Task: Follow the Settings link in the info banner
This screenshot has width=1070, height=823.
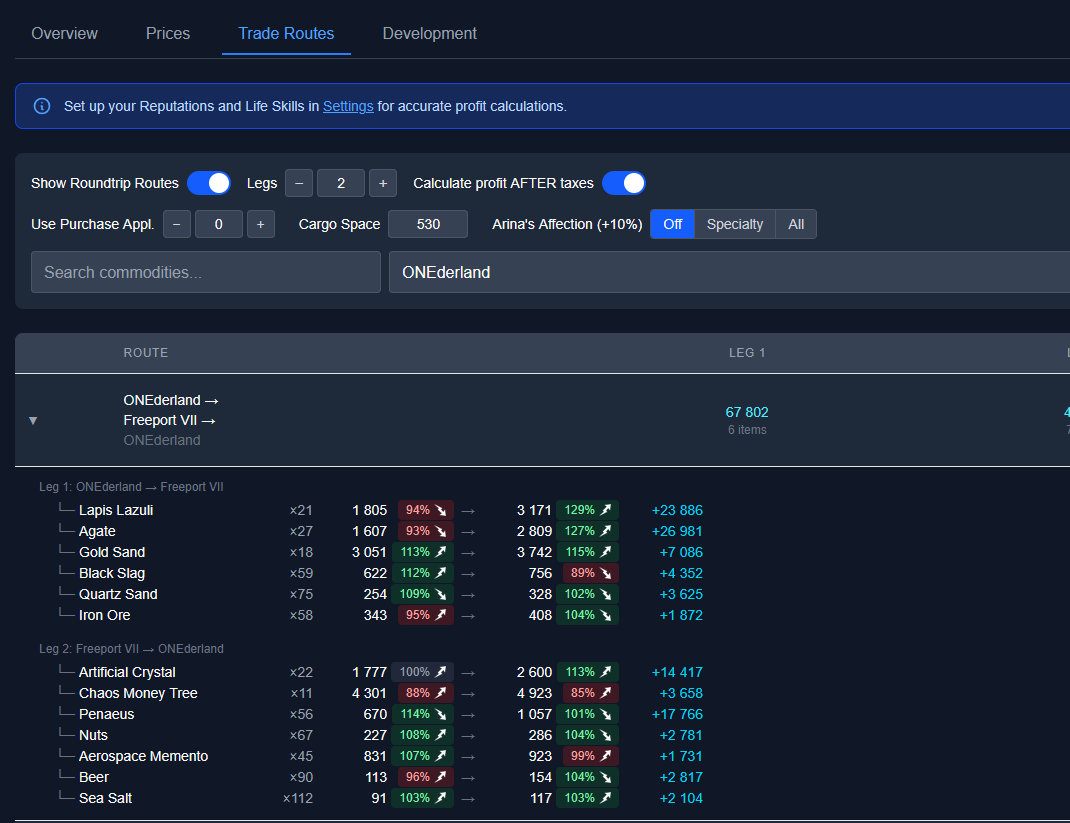Action: point(348,106)
